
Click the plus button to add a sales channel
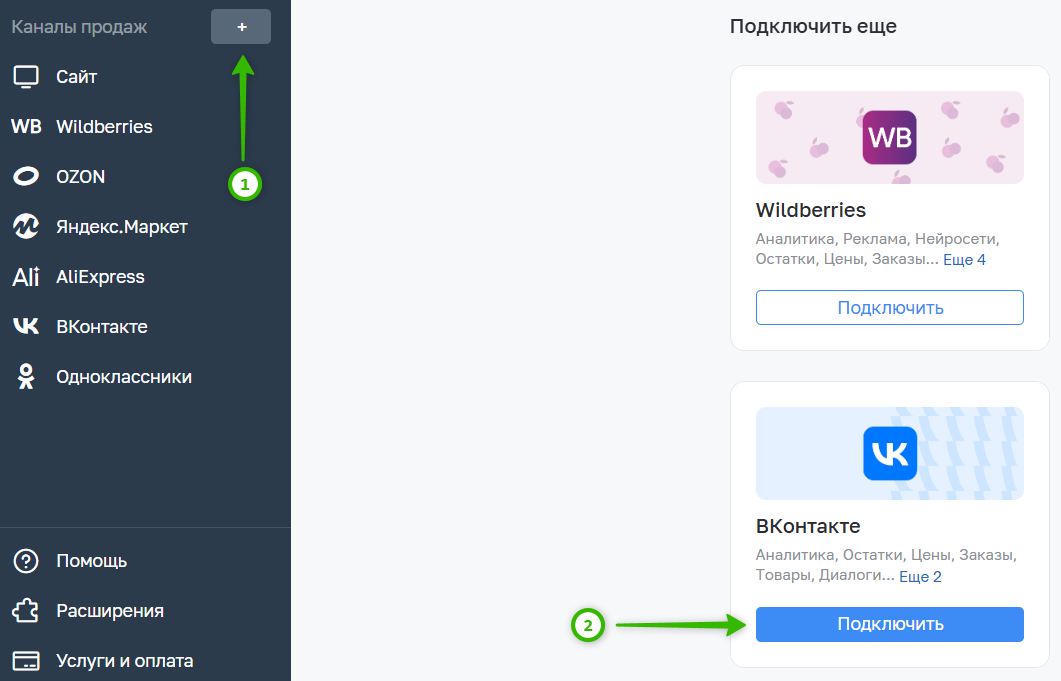pos(241,26)
